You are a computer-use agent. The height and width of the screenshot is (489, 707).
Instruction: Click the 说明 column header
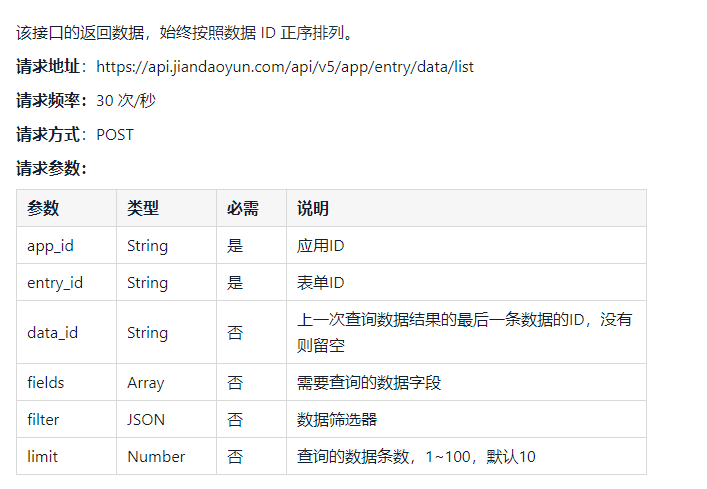coord(467,208)
